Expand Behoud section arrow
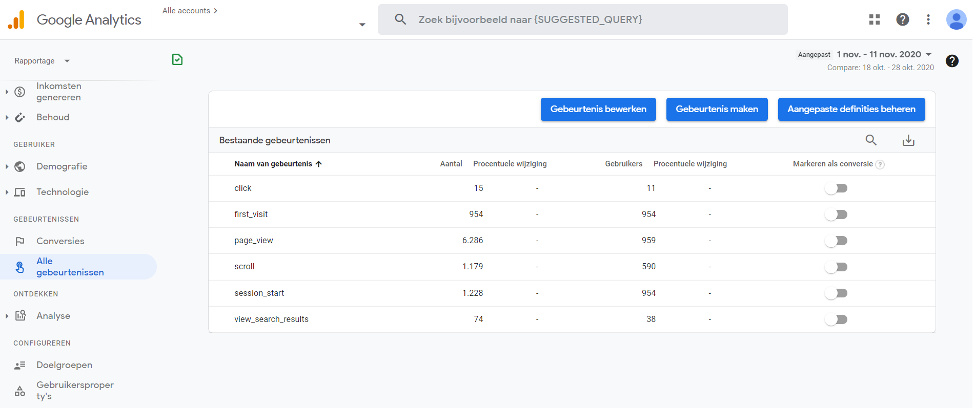This screenshot has width=977, height=408. tap(7, 117)
